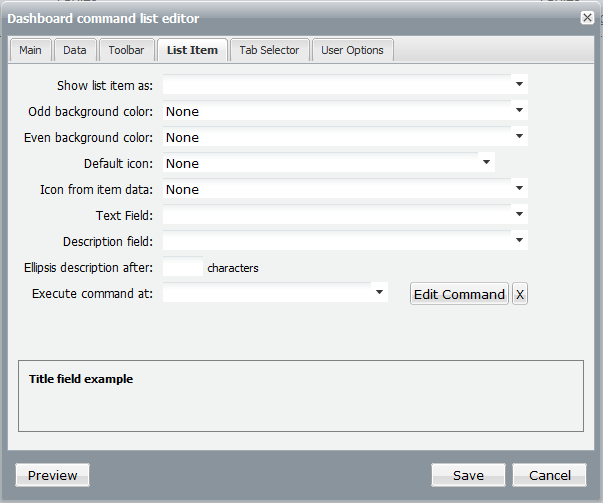
Task: Expand the Odd background color dropdown
Action: [x=519, y=110]
